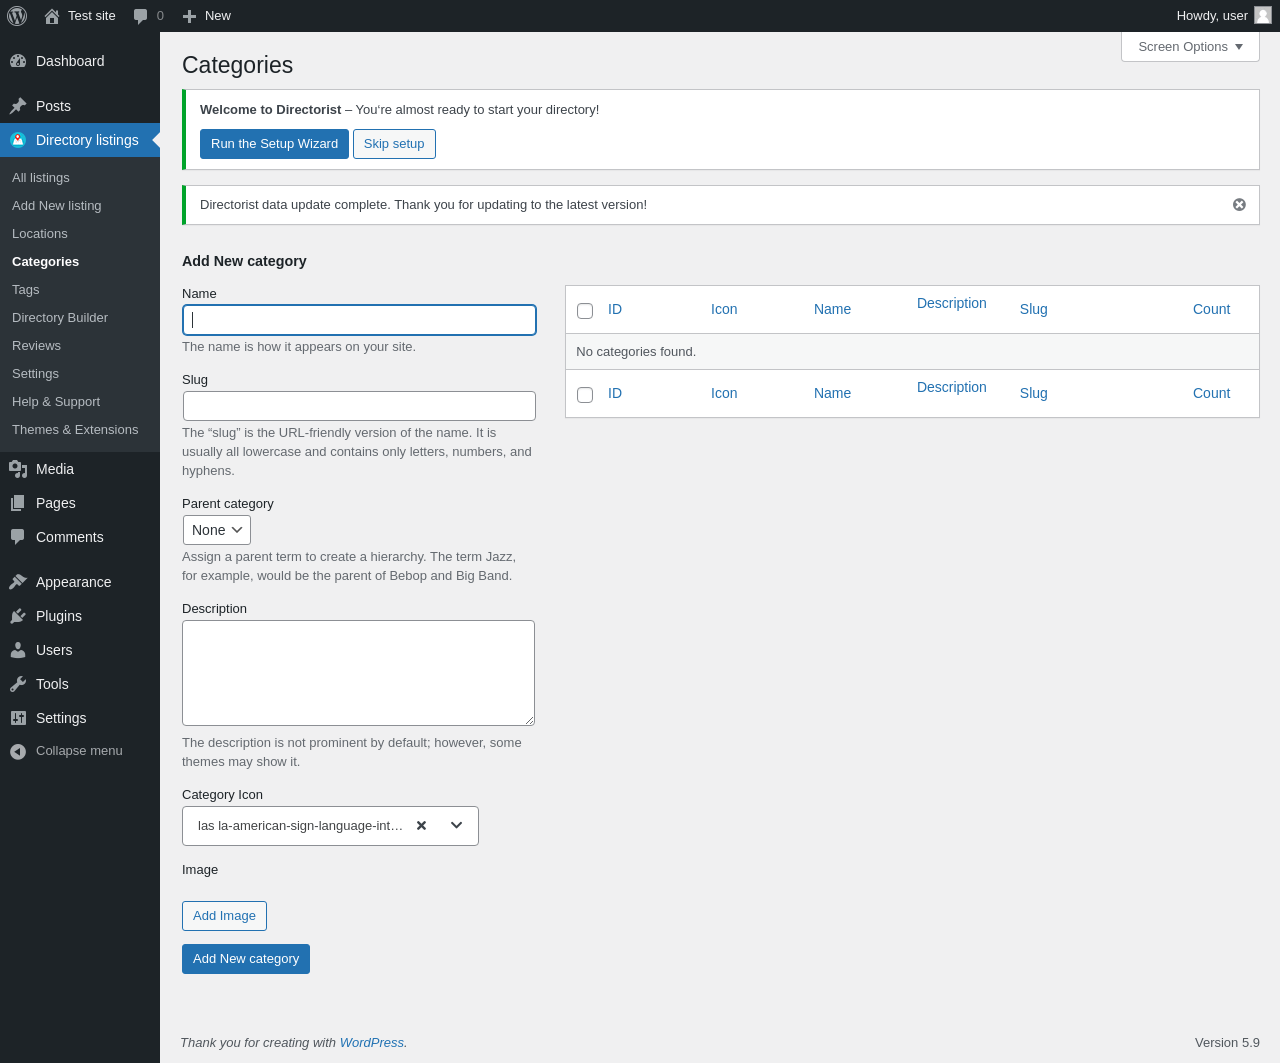Image resolution: width=1280 pixels, height=1063 pixels.
Task: Expand the Category Icon chevron dropdown
Action: pyautogui.click(x=457, y=825)
